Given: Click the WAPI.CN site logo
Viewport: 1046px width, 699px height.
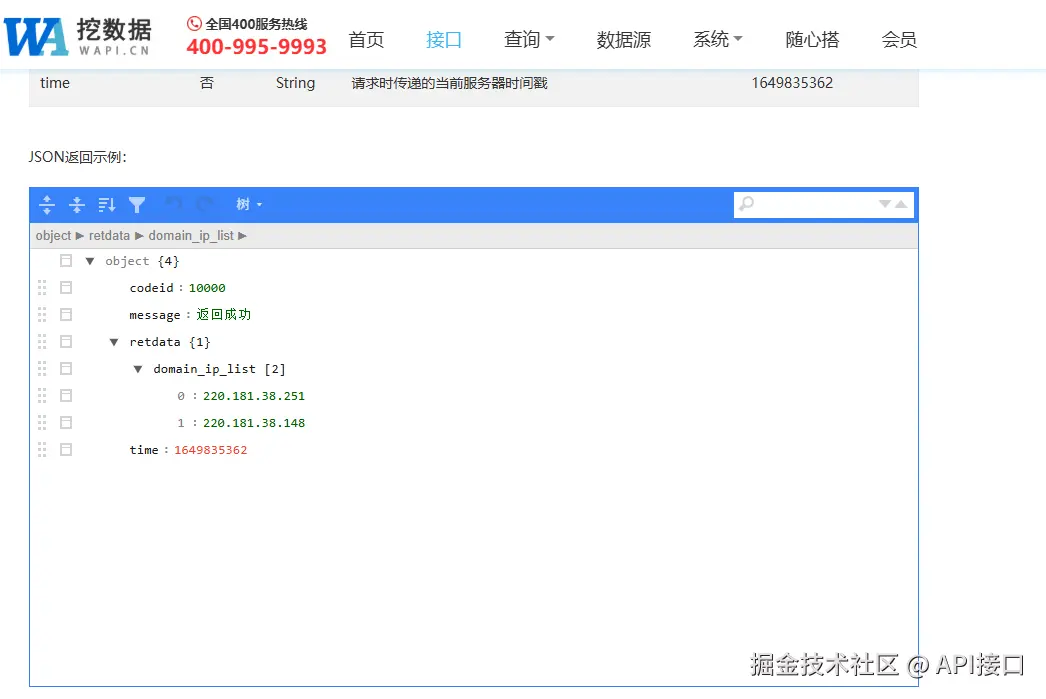Looking at the screenshot, I should (77, 37).
